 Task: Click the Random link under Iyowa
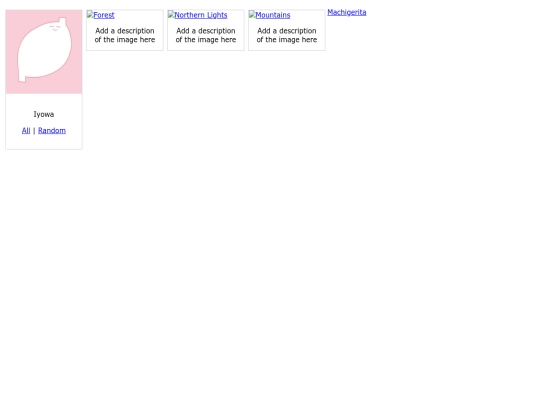pyautogui.click(x=52, y=131)
